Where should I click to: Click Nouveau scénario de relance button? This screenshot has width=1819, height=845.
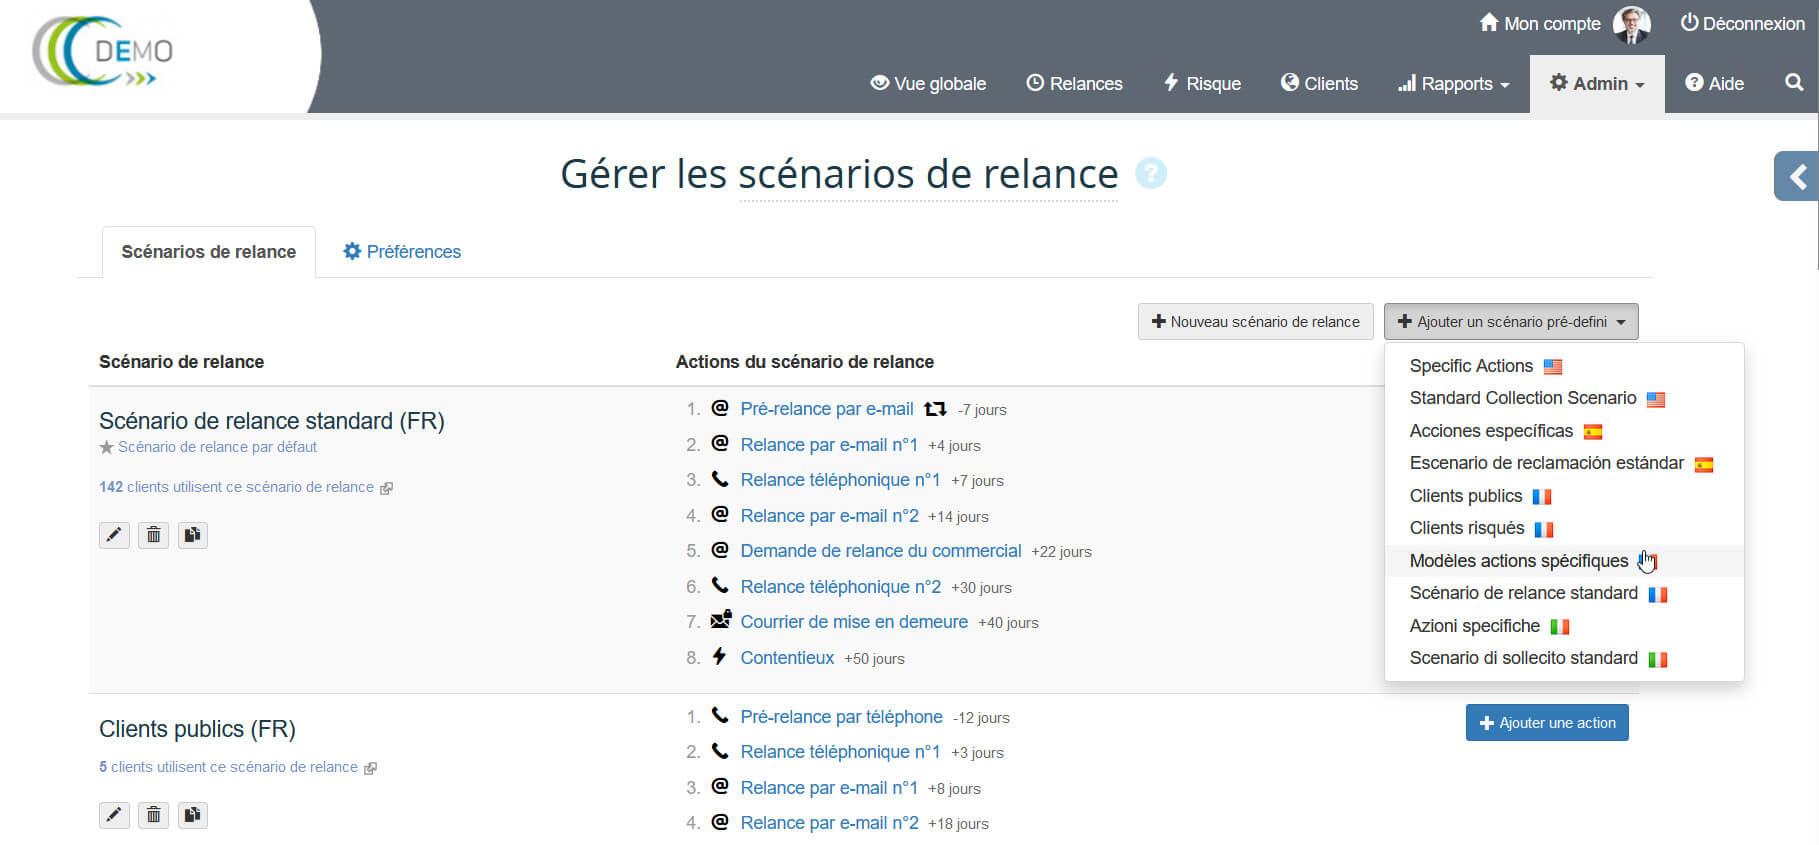click(1255, 322)
